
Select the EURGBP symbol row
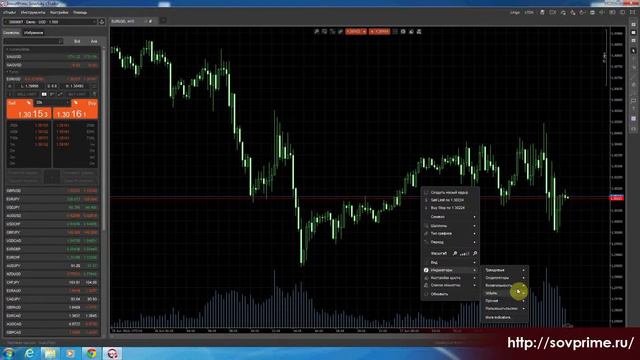52,249
